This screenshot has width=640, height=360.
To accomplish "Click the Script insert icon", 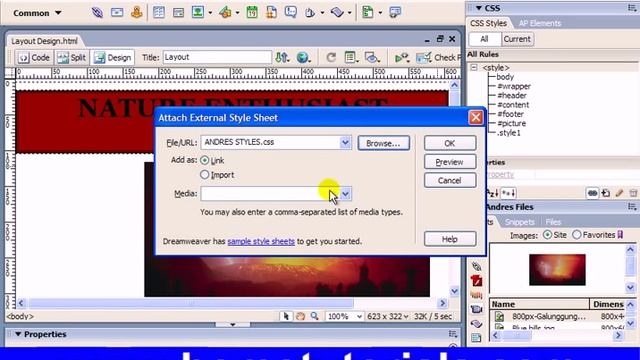I will [337, 13].
